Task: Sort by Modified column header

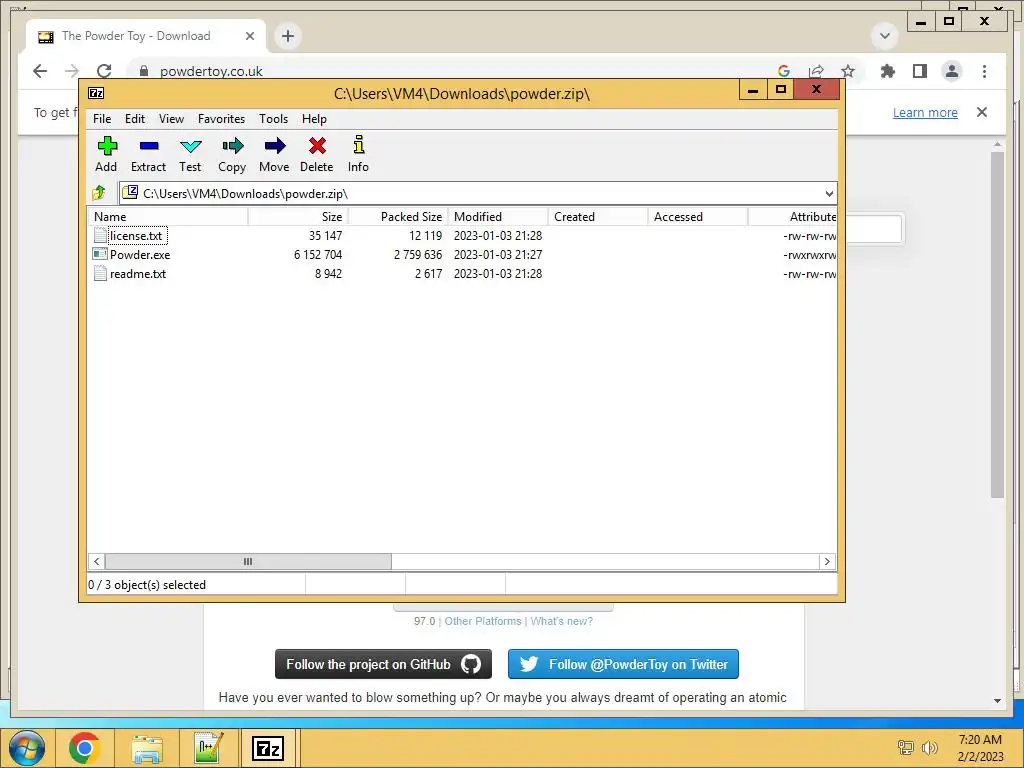Action: coord(498,217)
